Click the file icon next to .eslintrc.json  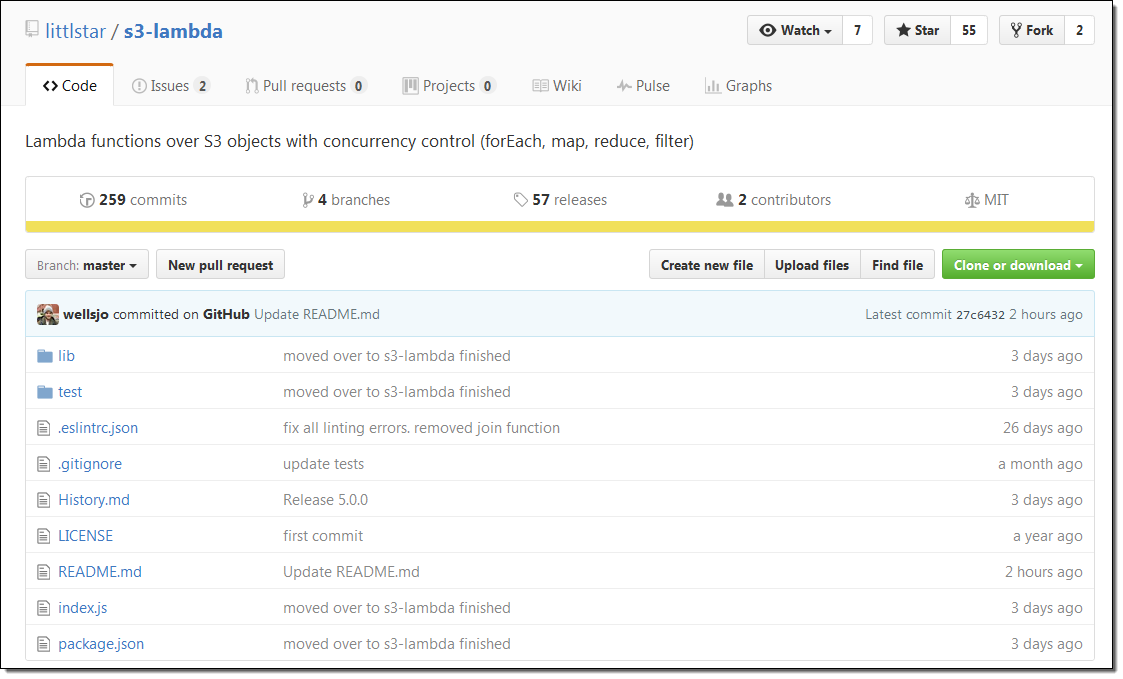[x=44, y=428]
